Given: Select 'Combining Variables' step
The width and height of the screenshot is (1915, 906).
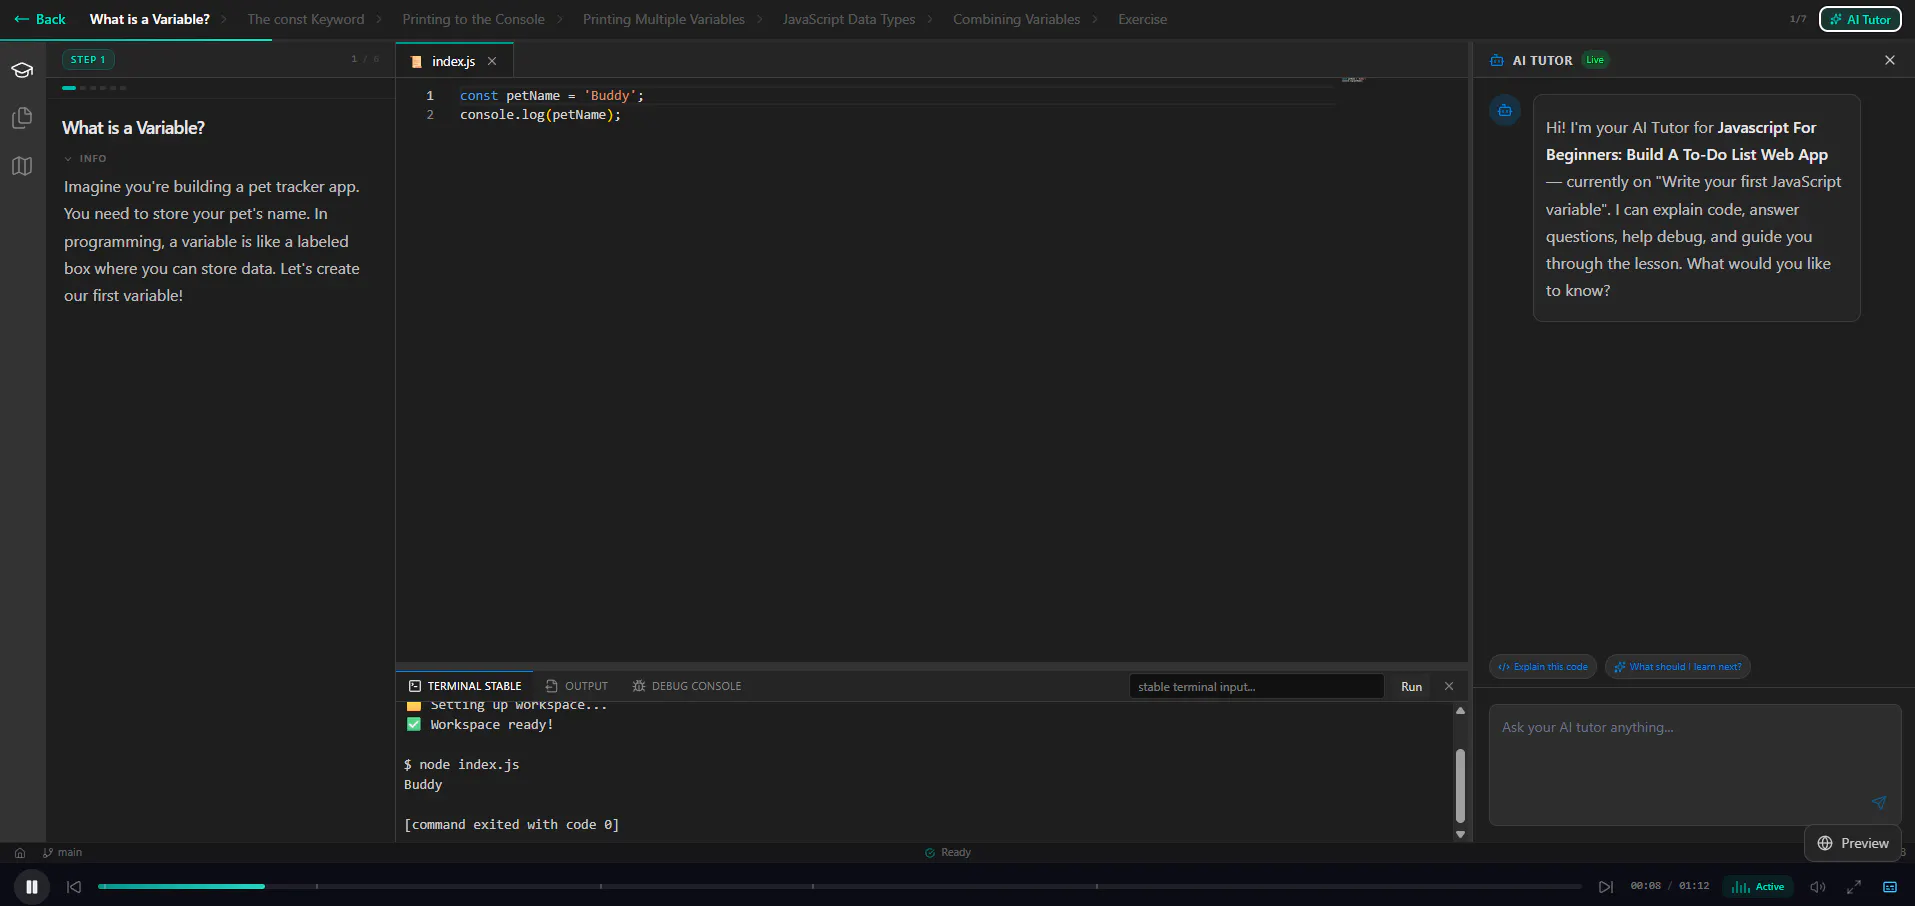Looking at the screenshot, I should 1016,19.
